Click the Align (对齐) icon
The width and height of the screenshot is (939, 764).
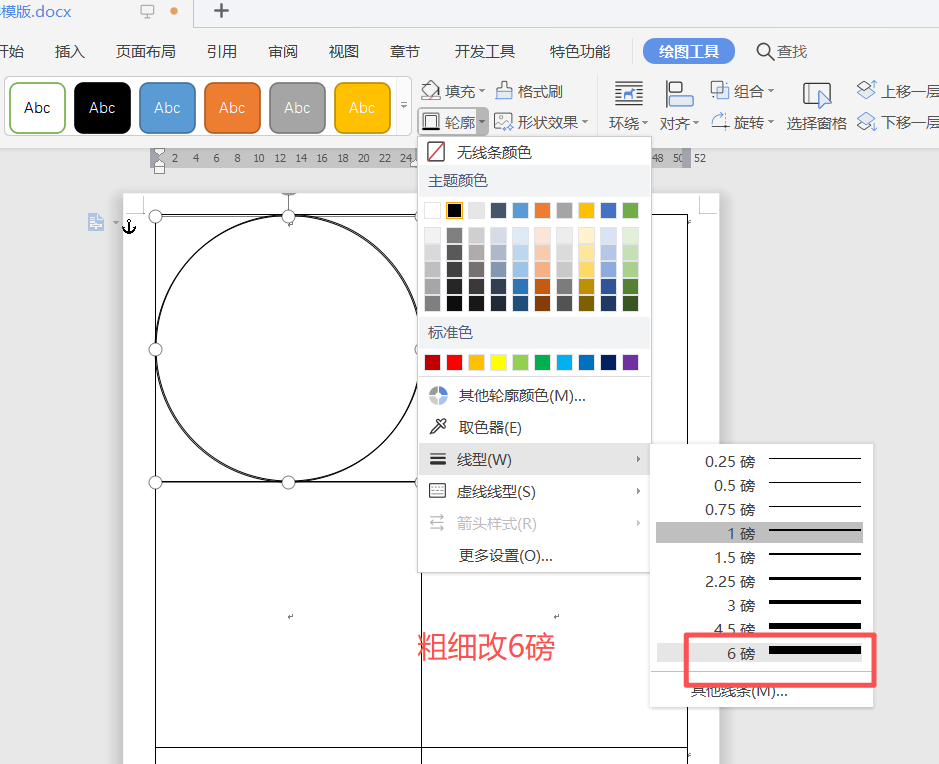(678, 94)
